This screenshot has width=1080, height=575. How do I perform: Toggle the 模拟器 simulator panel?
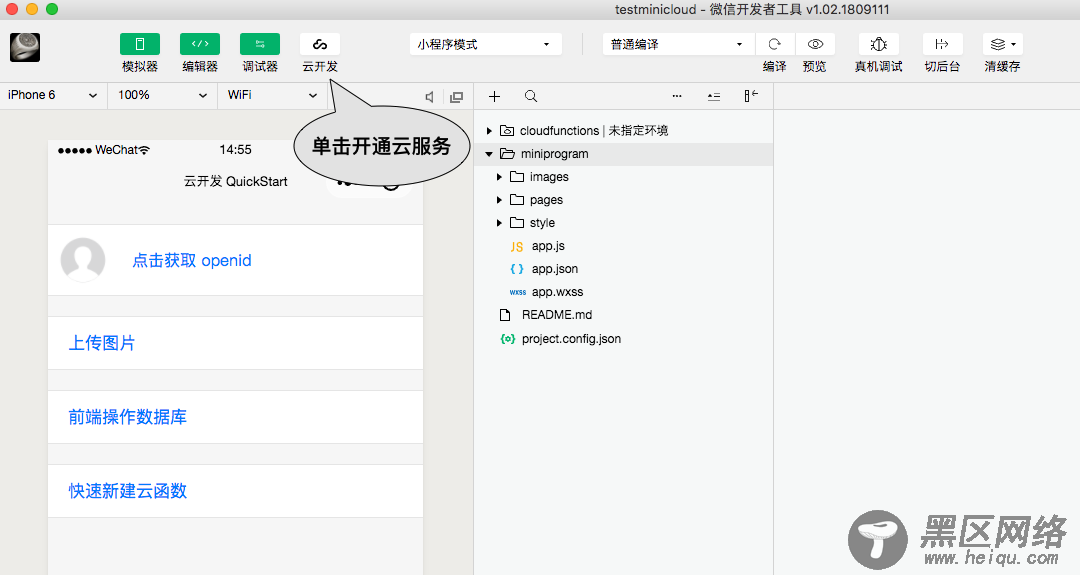pos(140,44)
